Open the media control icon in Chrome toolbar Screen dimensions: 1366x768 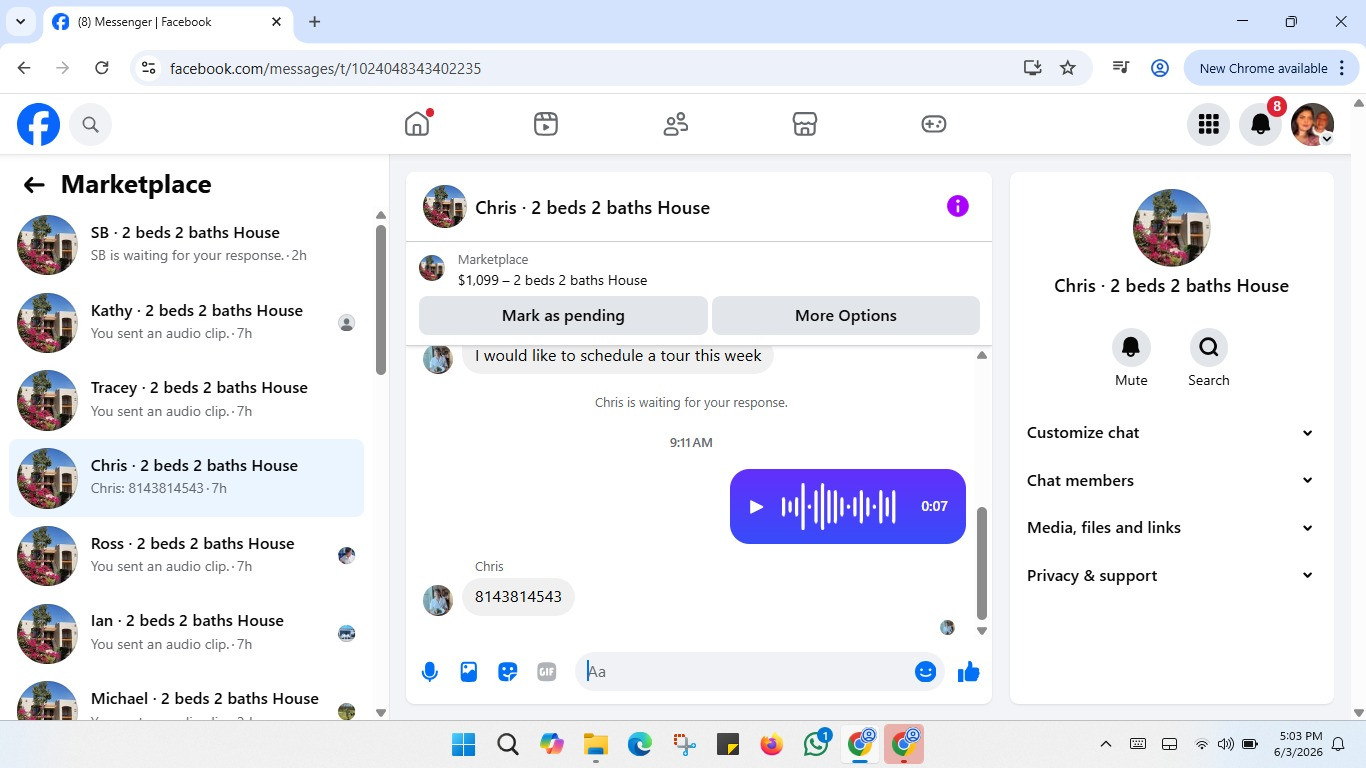tap(1121, 68)
